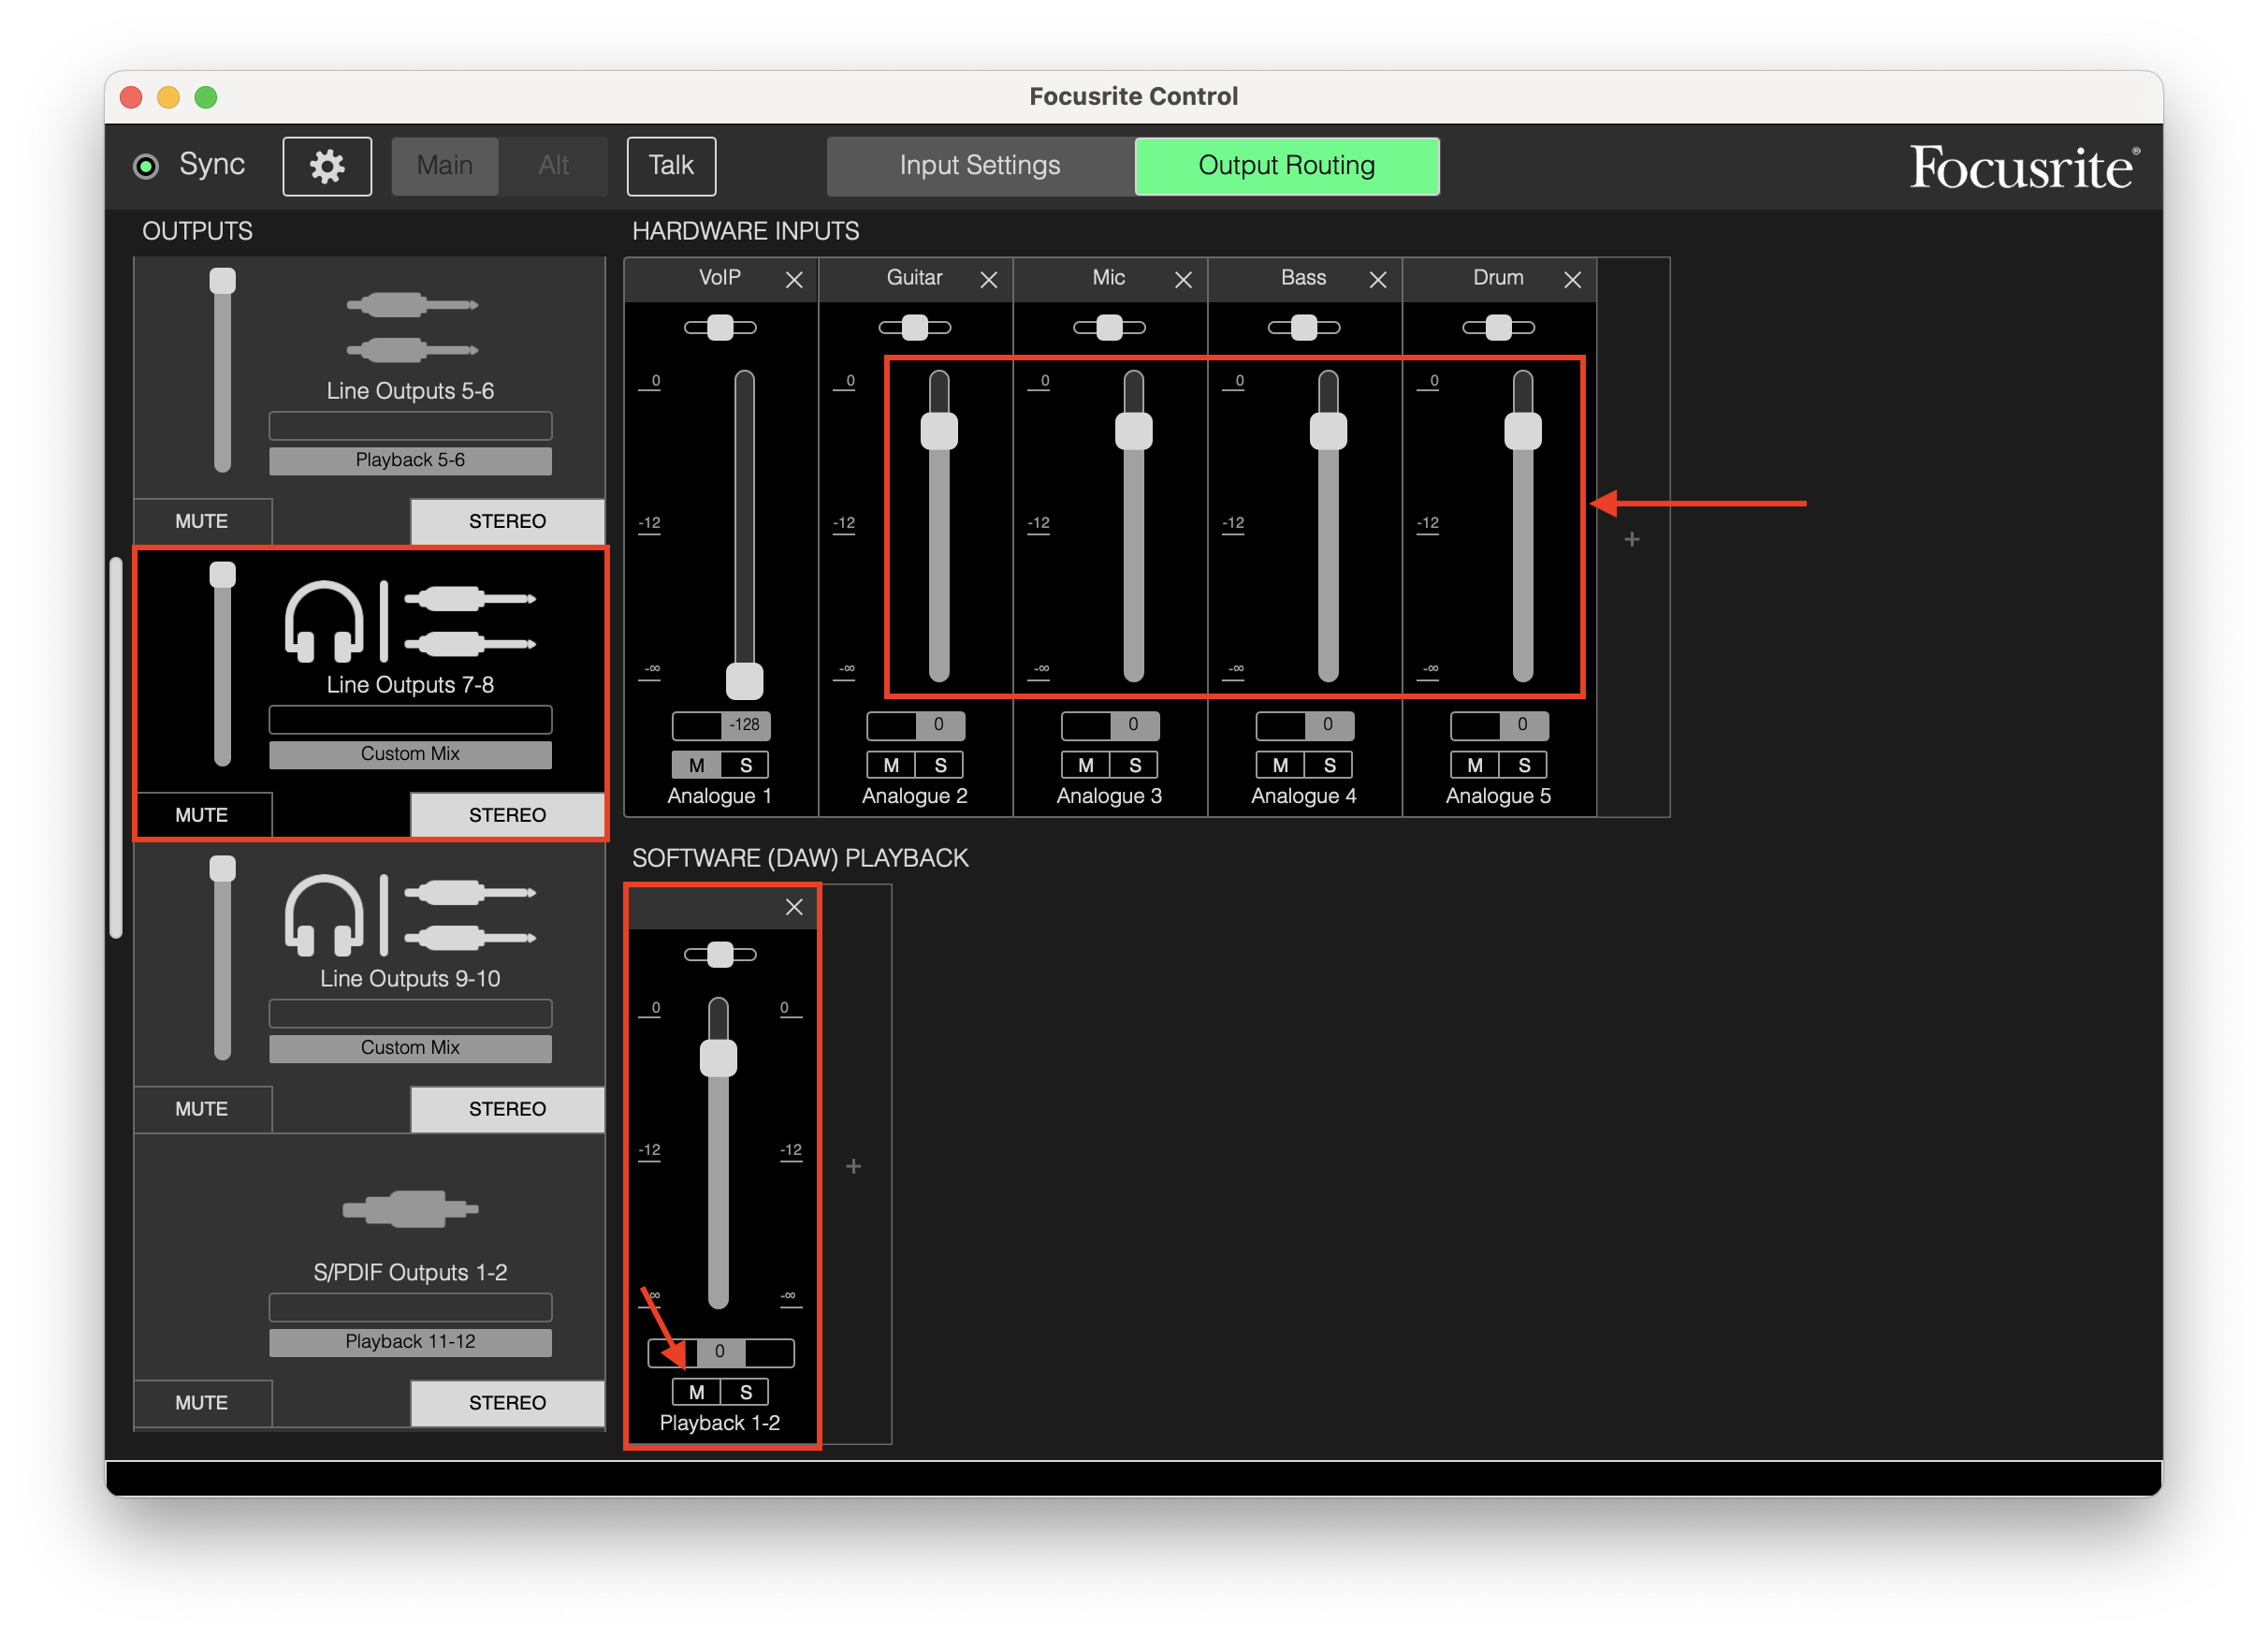The height and width of the screenshot is (1636, 2268).
Task: Remove the Playback 1-2 channel with its X
Action: tap(794, 907)
